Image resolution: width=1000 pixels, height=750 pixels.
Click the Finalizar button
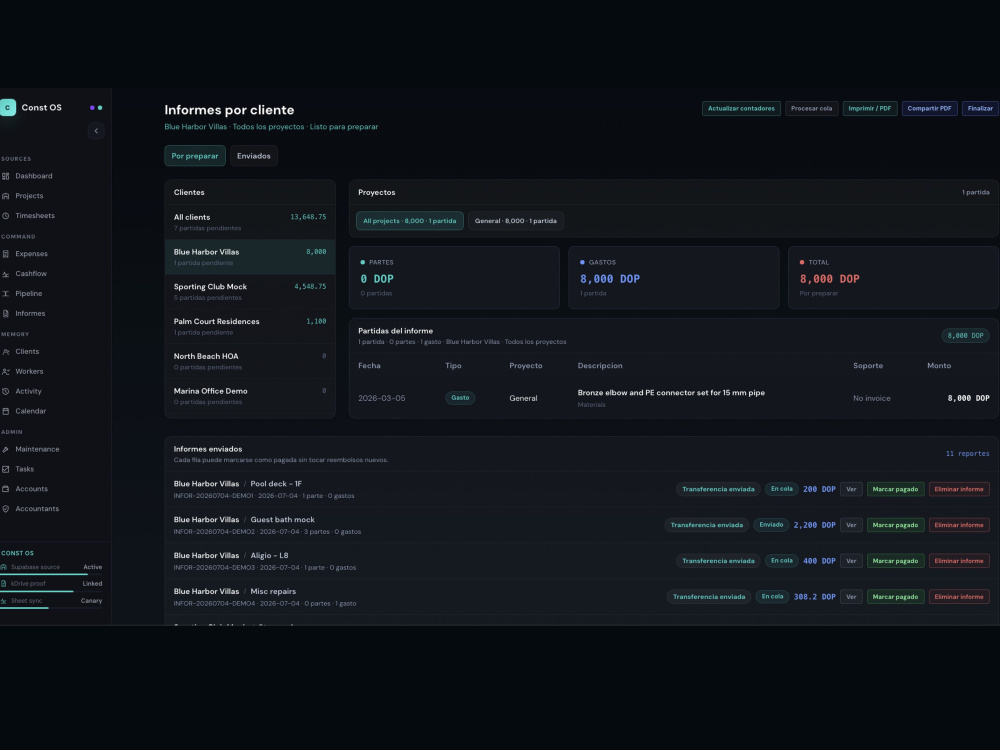click(x=980, y=108)
